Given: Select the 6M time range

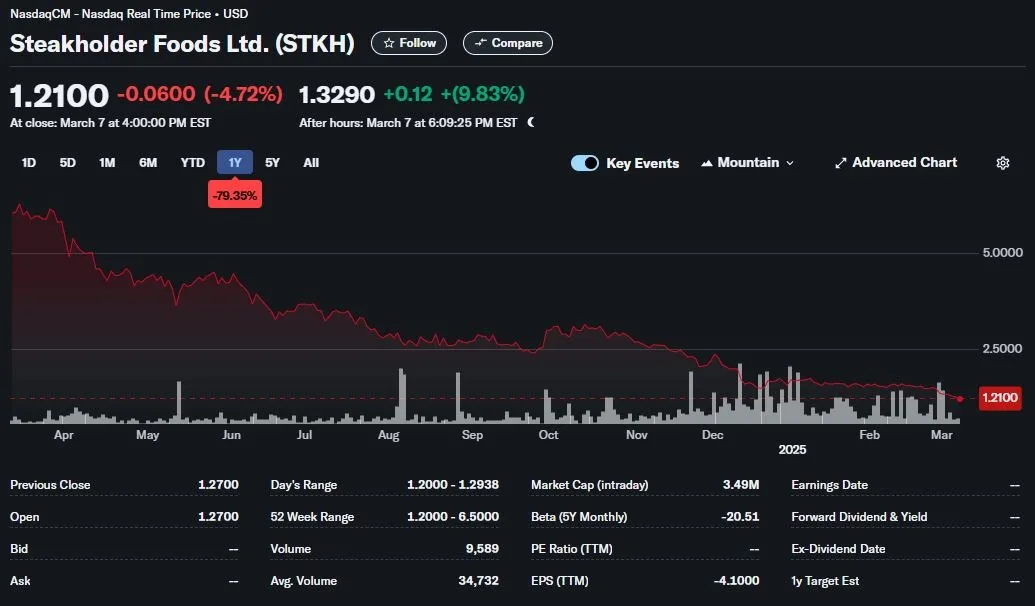Looking at the screenshot, I should [148, 162].
